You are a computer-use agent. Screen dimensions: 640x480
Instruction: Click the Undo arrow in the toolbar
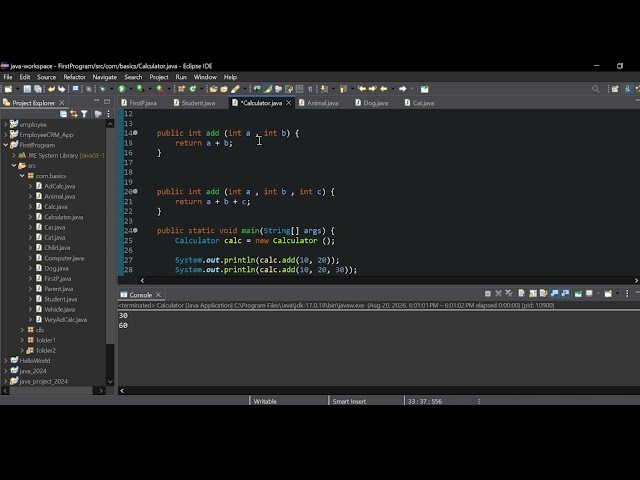tap(51, 89)
